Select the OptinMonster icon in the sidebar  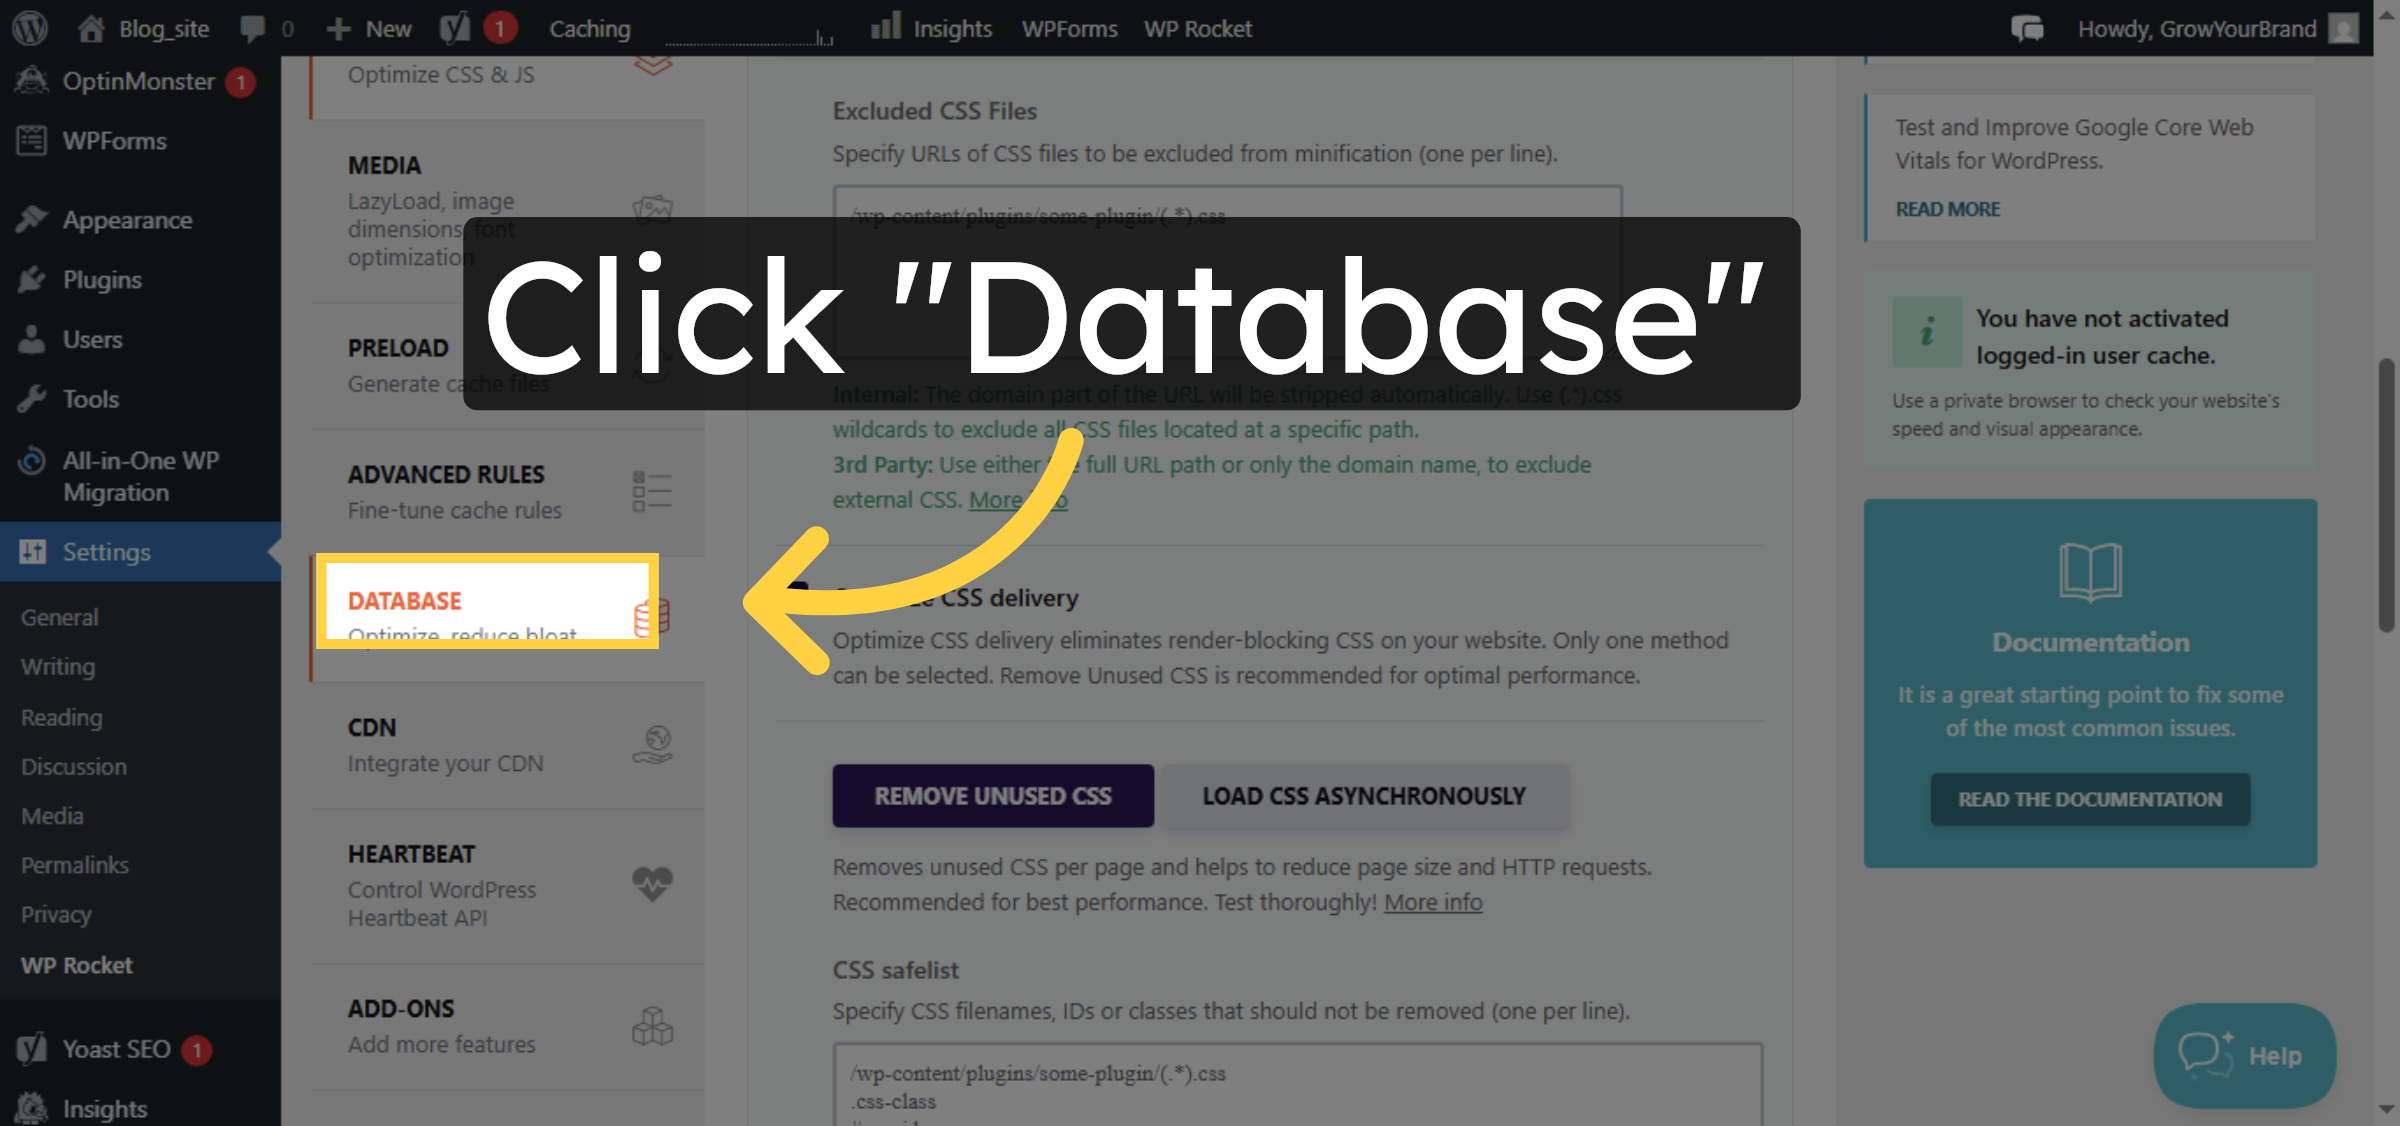31,80
